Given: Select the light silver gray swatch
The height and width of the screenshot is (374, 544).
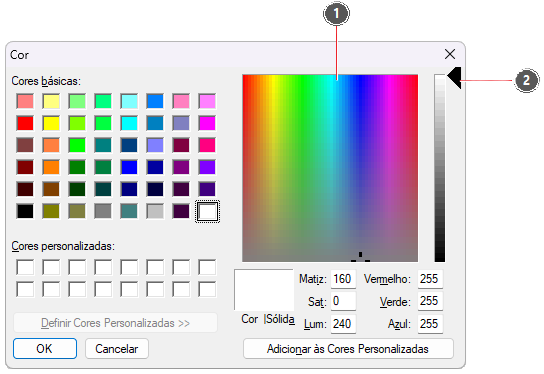Looking at the screenshot, I should [155, 211].
